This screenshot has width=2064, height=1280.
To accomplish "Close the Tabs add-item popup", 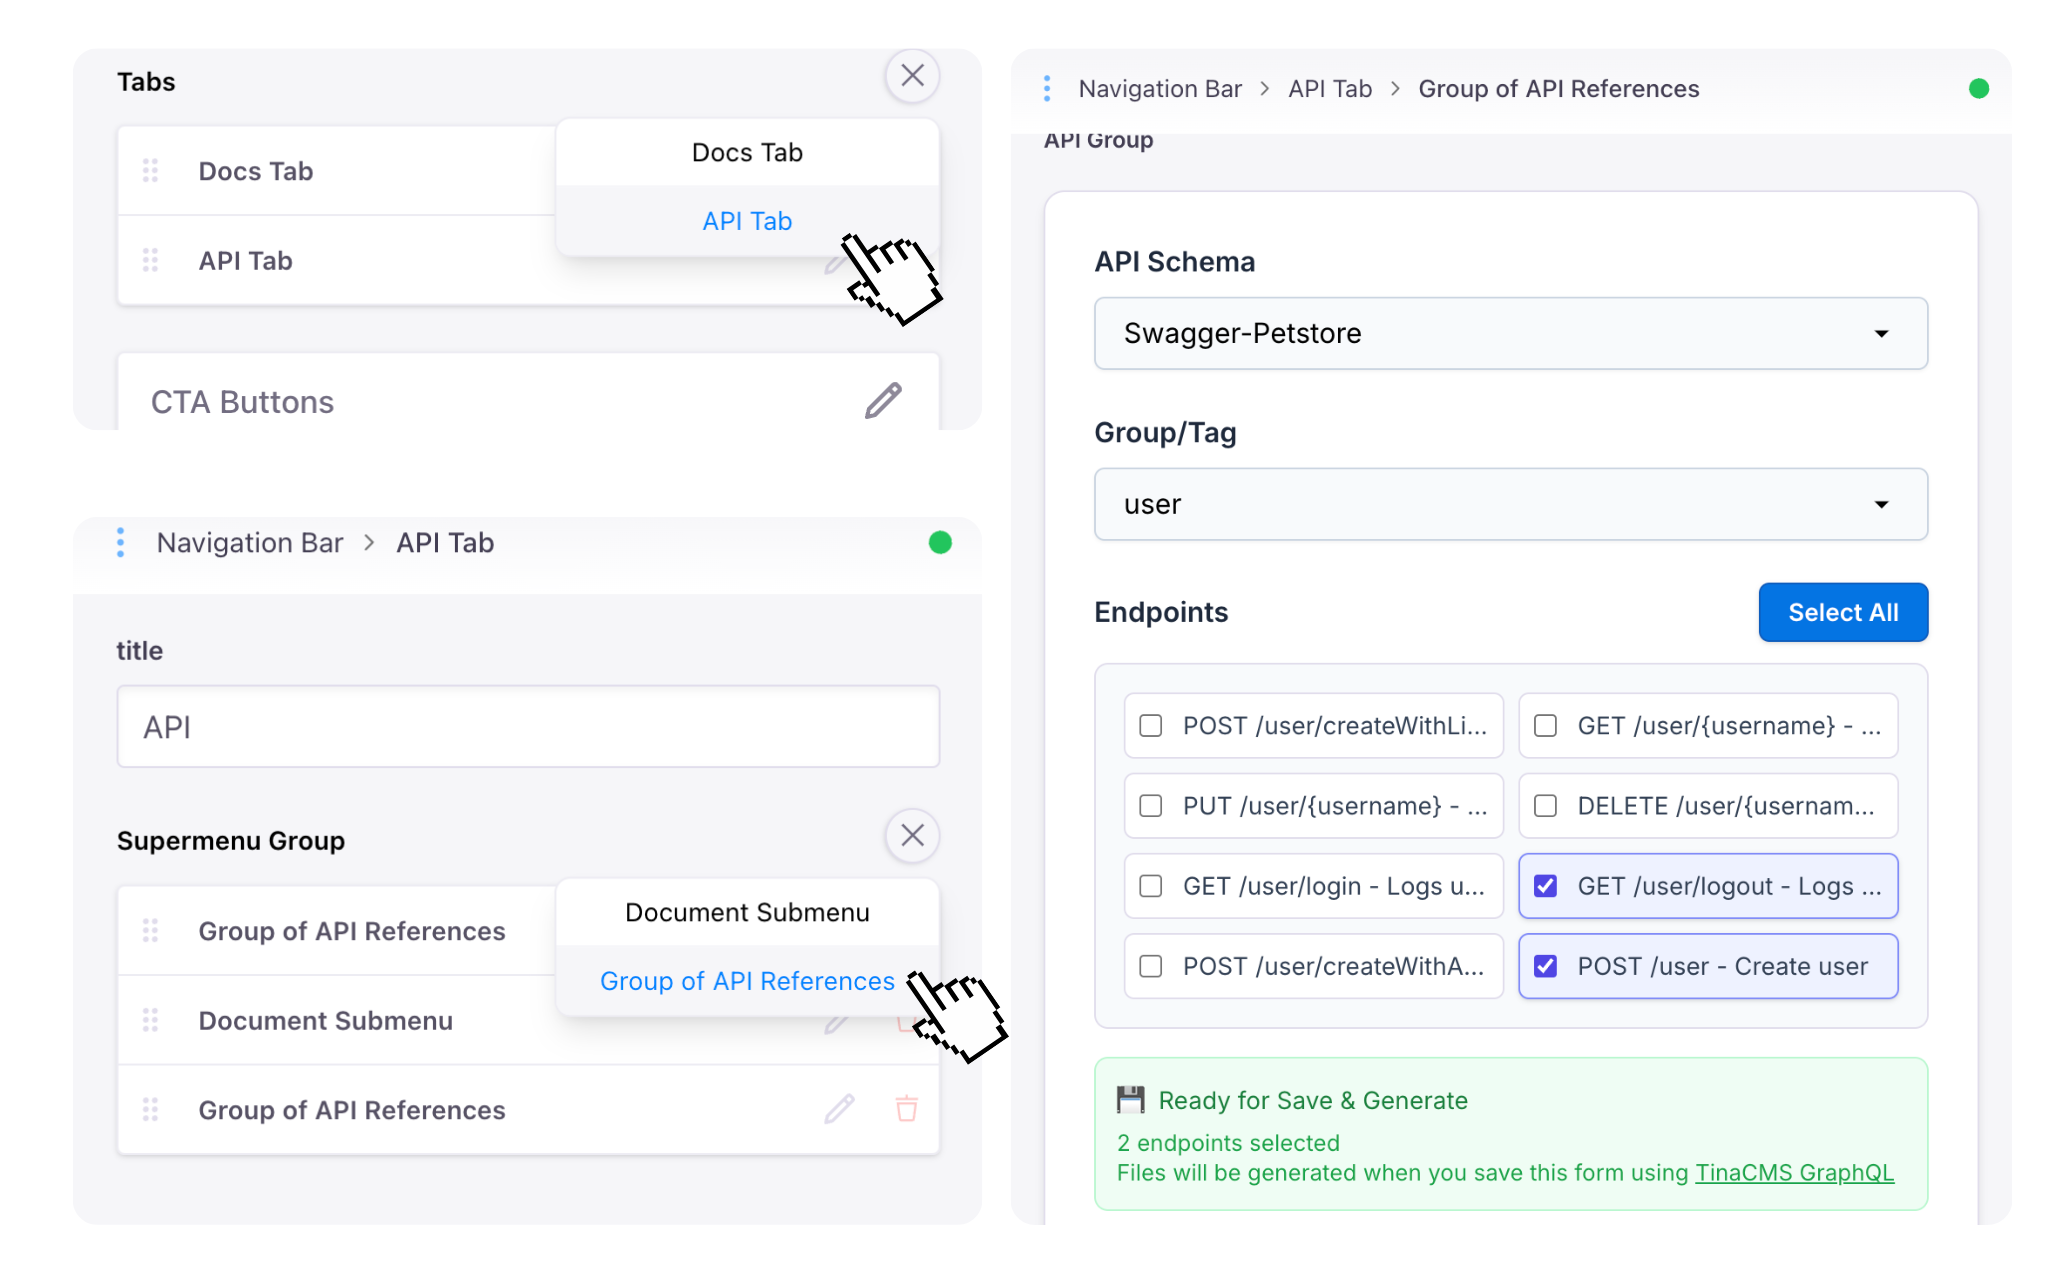I will point(912,76).
